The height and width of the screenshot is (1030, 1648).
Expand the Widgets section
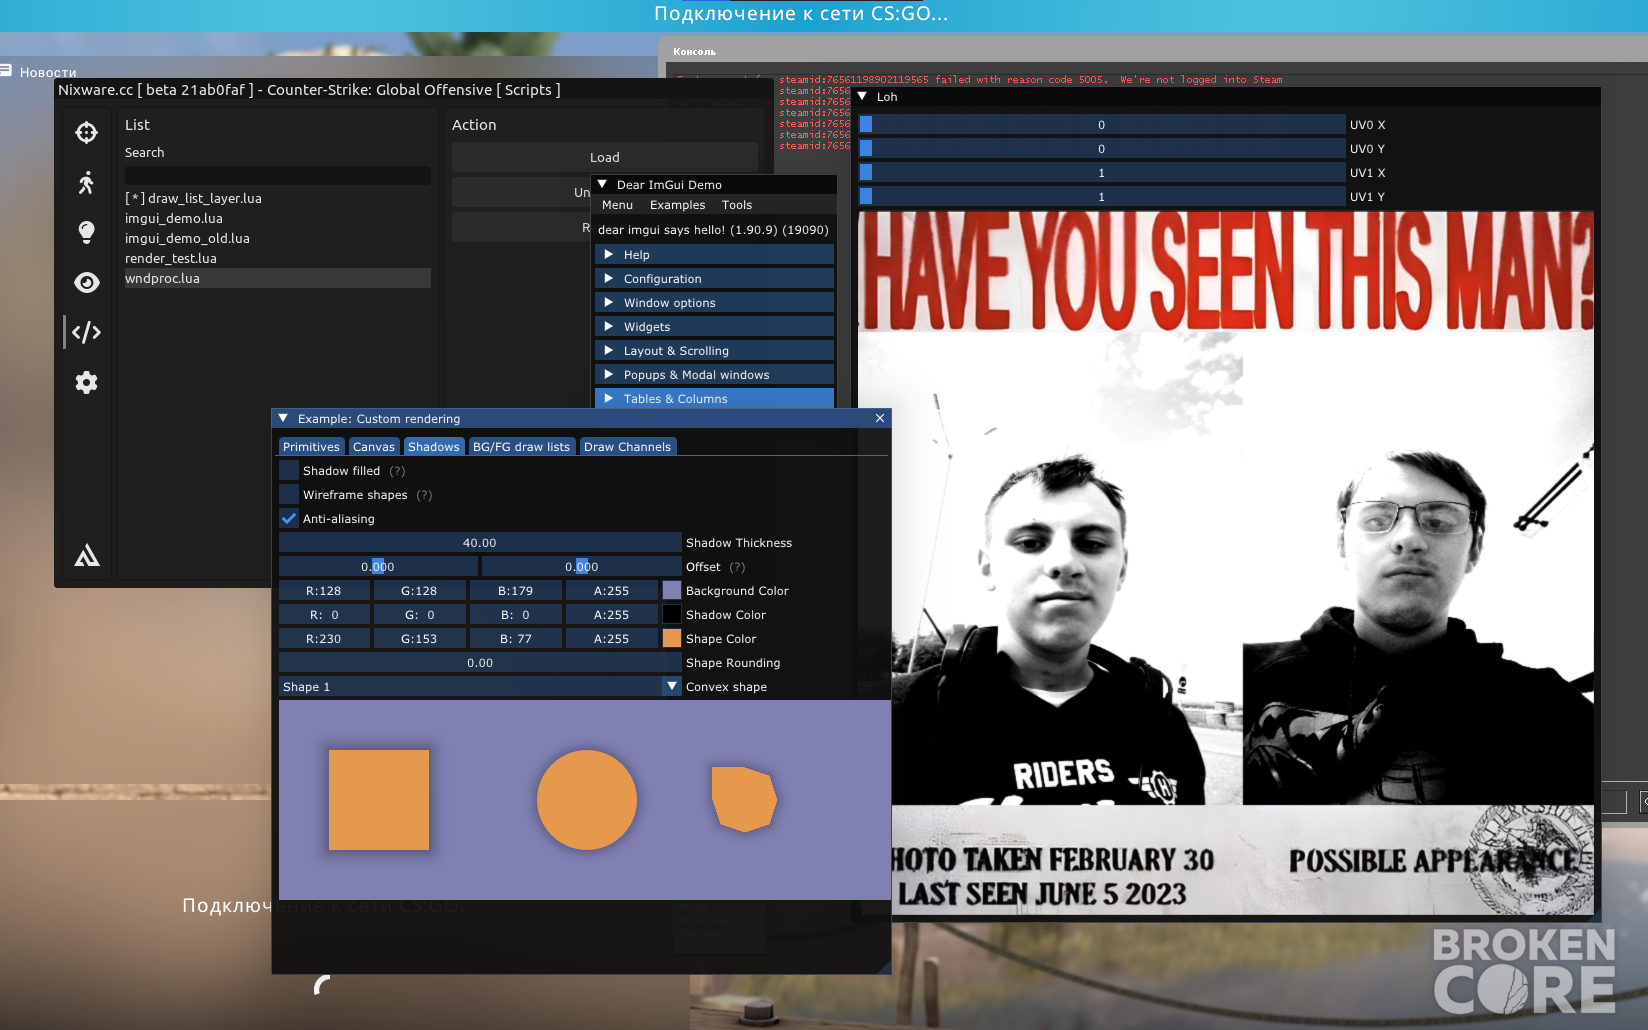714,327
